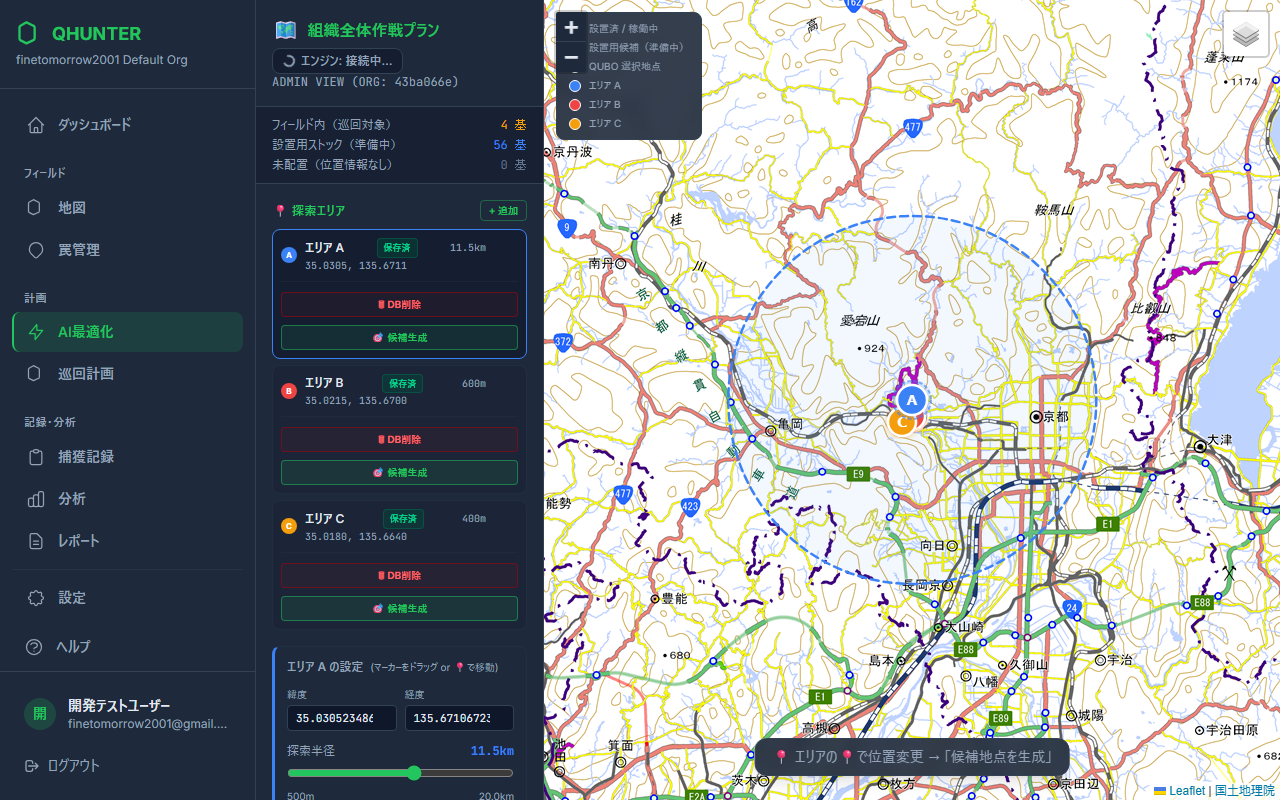Click the QHUNTER hexagon logo
The width and height of the screenshot is (1280, 800).
28,33
